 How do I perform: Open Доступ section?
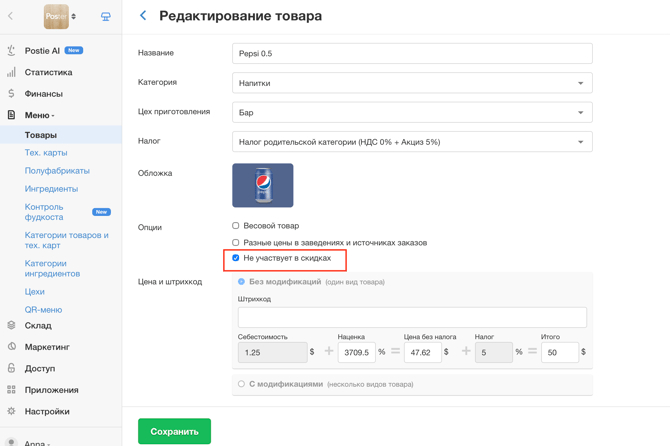pos(40,368)
